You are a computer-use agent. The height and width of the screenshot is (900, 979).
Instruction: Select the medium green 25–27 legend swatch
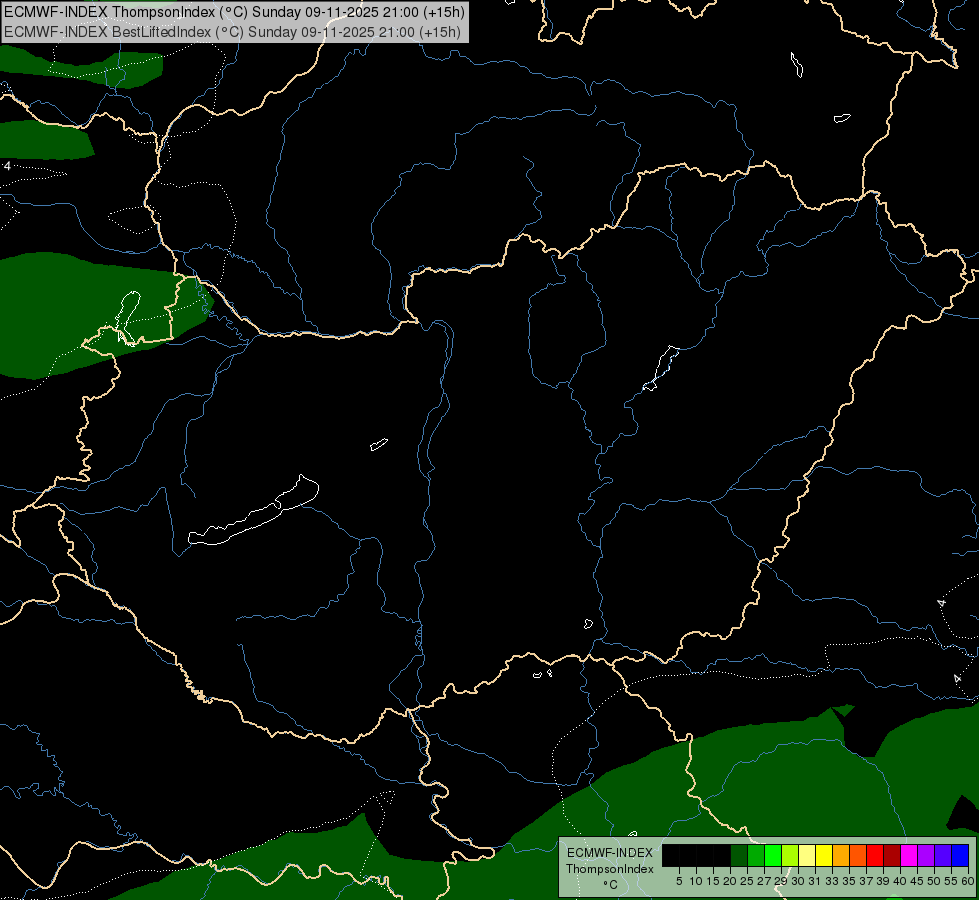[x=756, y=855]
